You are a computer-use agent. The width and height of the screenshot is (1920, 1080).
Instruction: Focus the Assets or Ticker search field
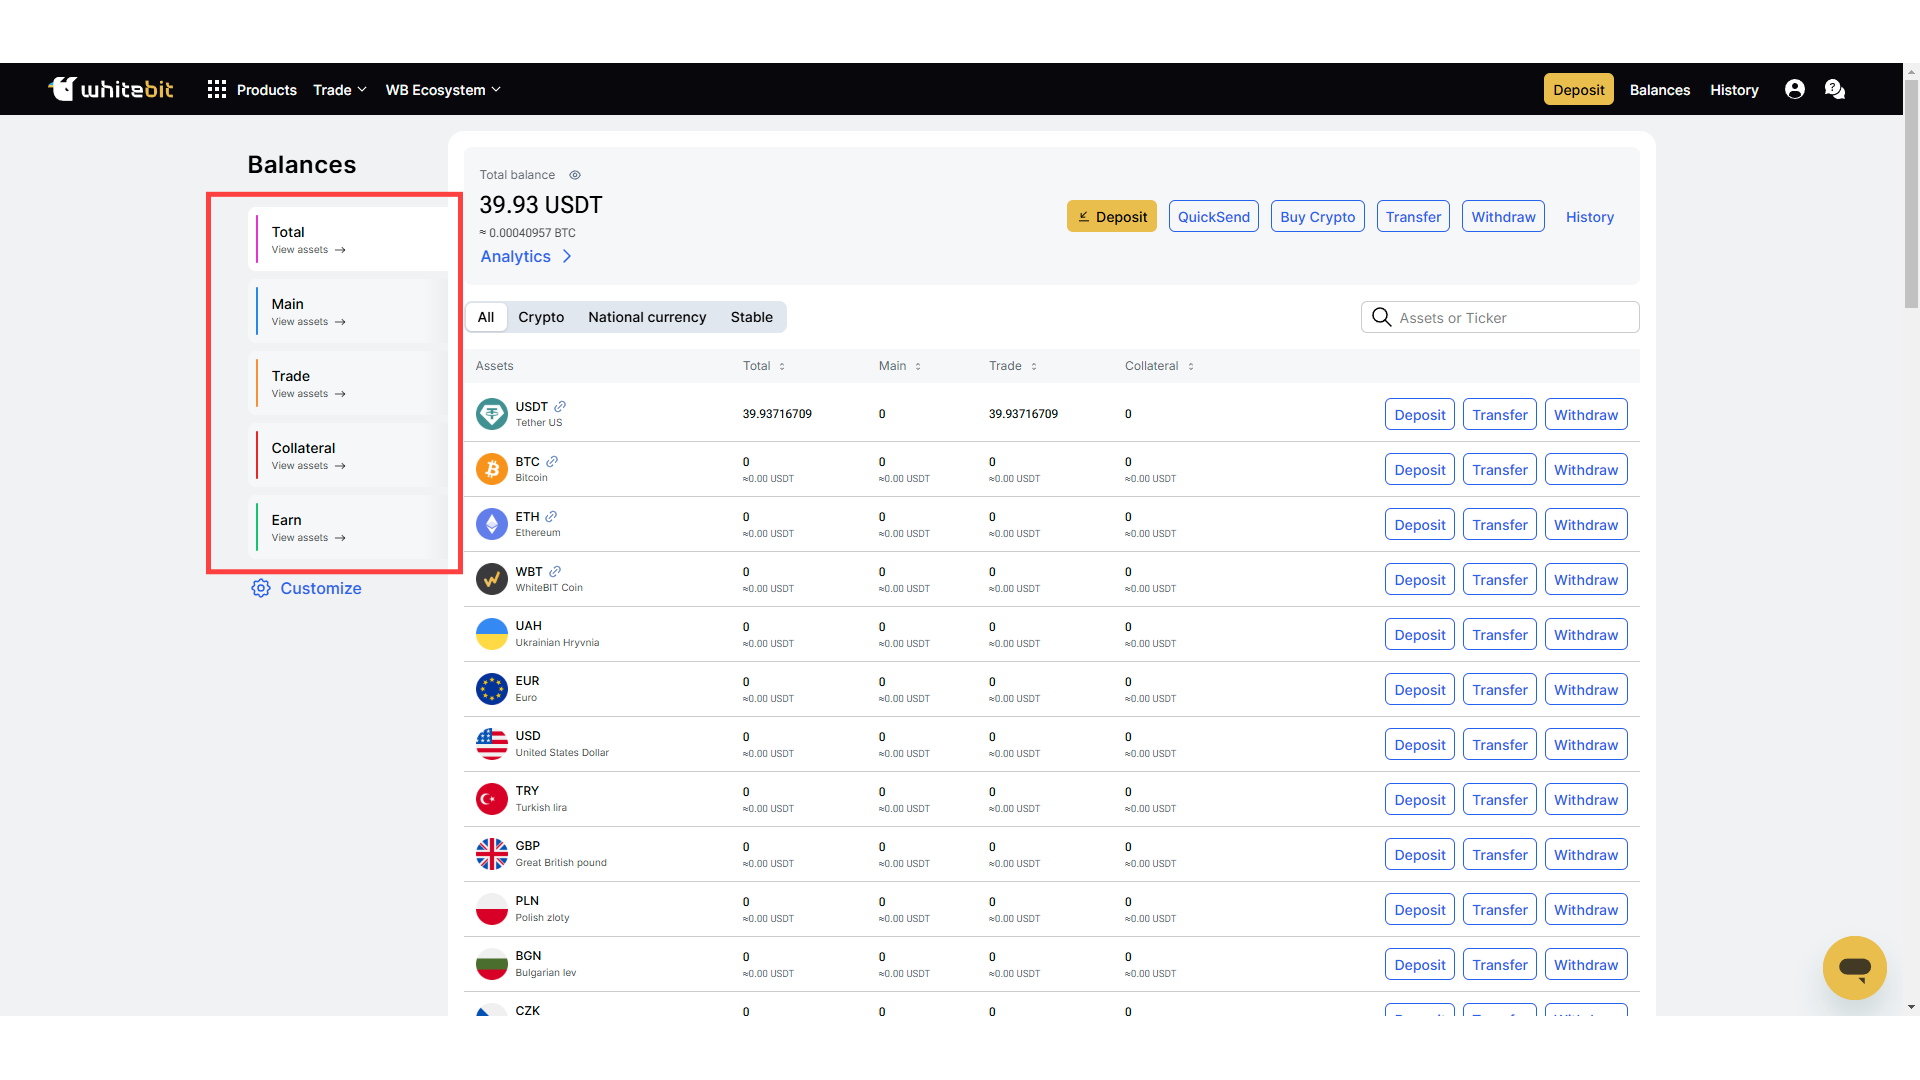[1500, 317]
